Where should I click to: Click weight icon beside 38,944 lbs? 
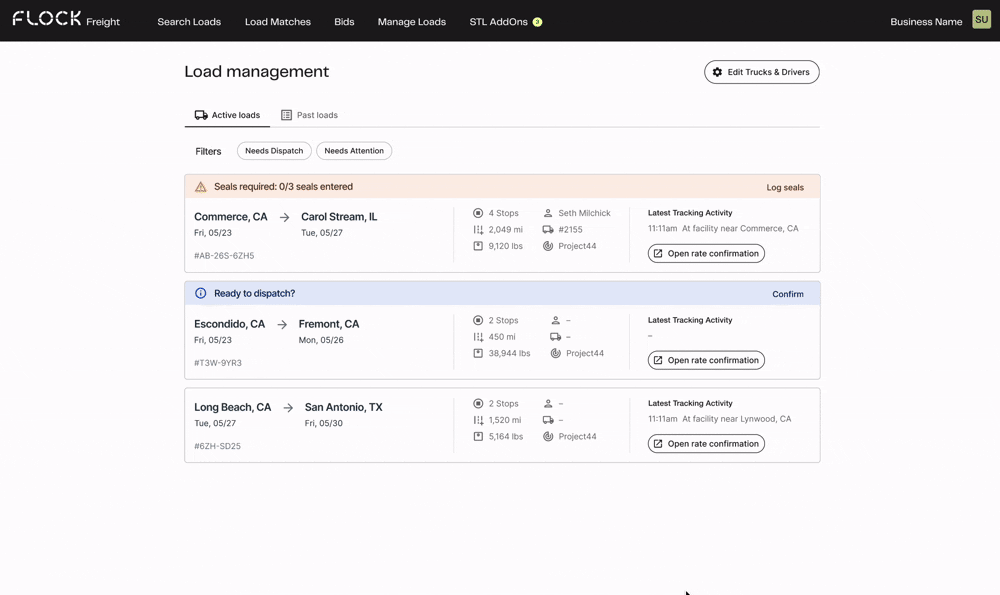pyautogui.click(x=478, y=353)
